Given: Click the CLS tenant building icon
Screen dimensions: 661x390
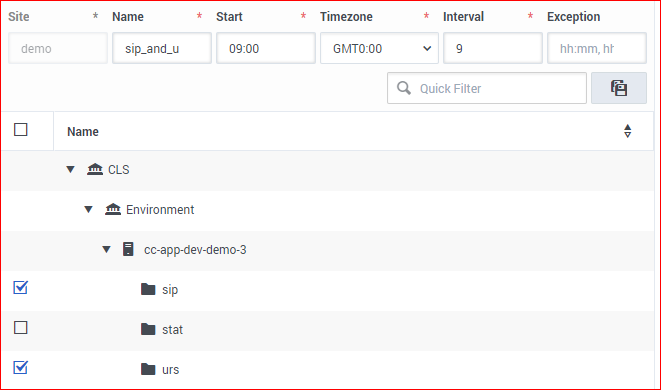Looking at the screenshot, I should [95, 169].
